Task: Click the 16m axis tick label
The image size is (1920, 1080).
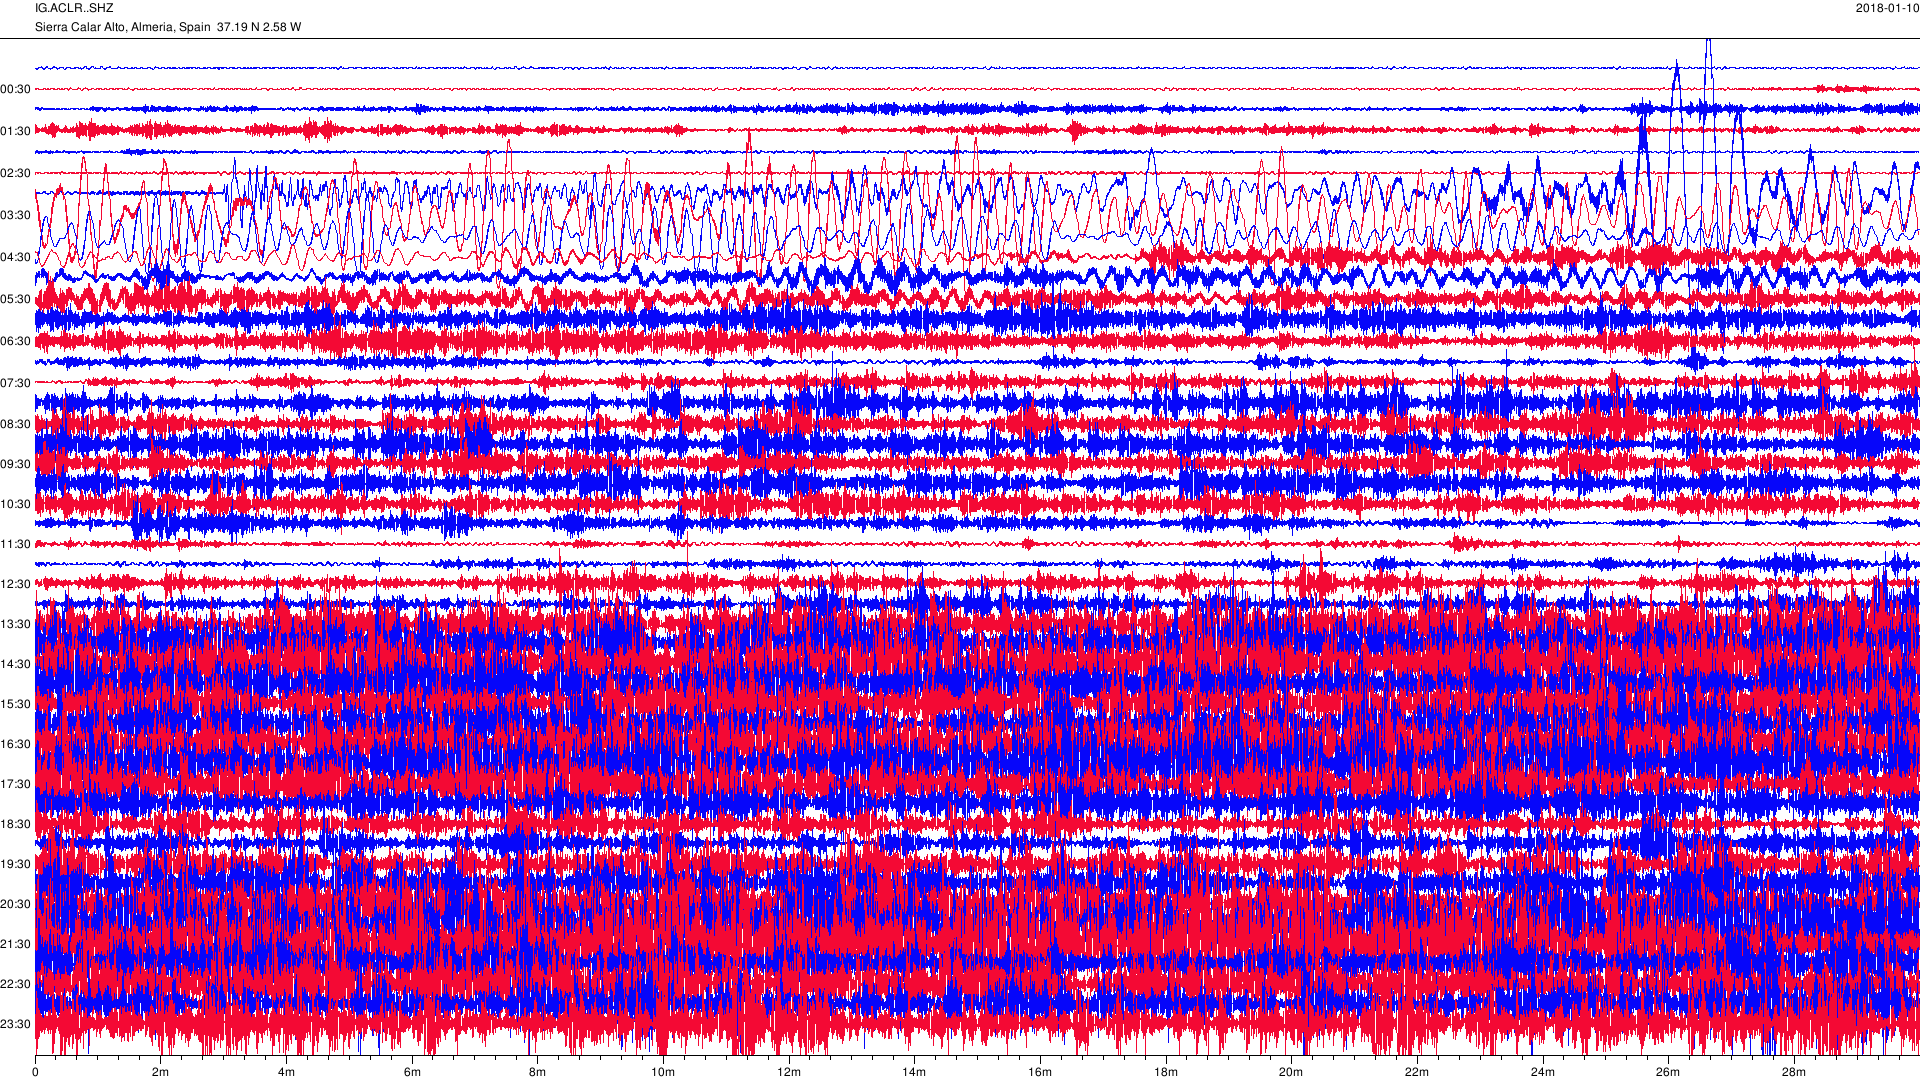Action: pos(1040,1072)
